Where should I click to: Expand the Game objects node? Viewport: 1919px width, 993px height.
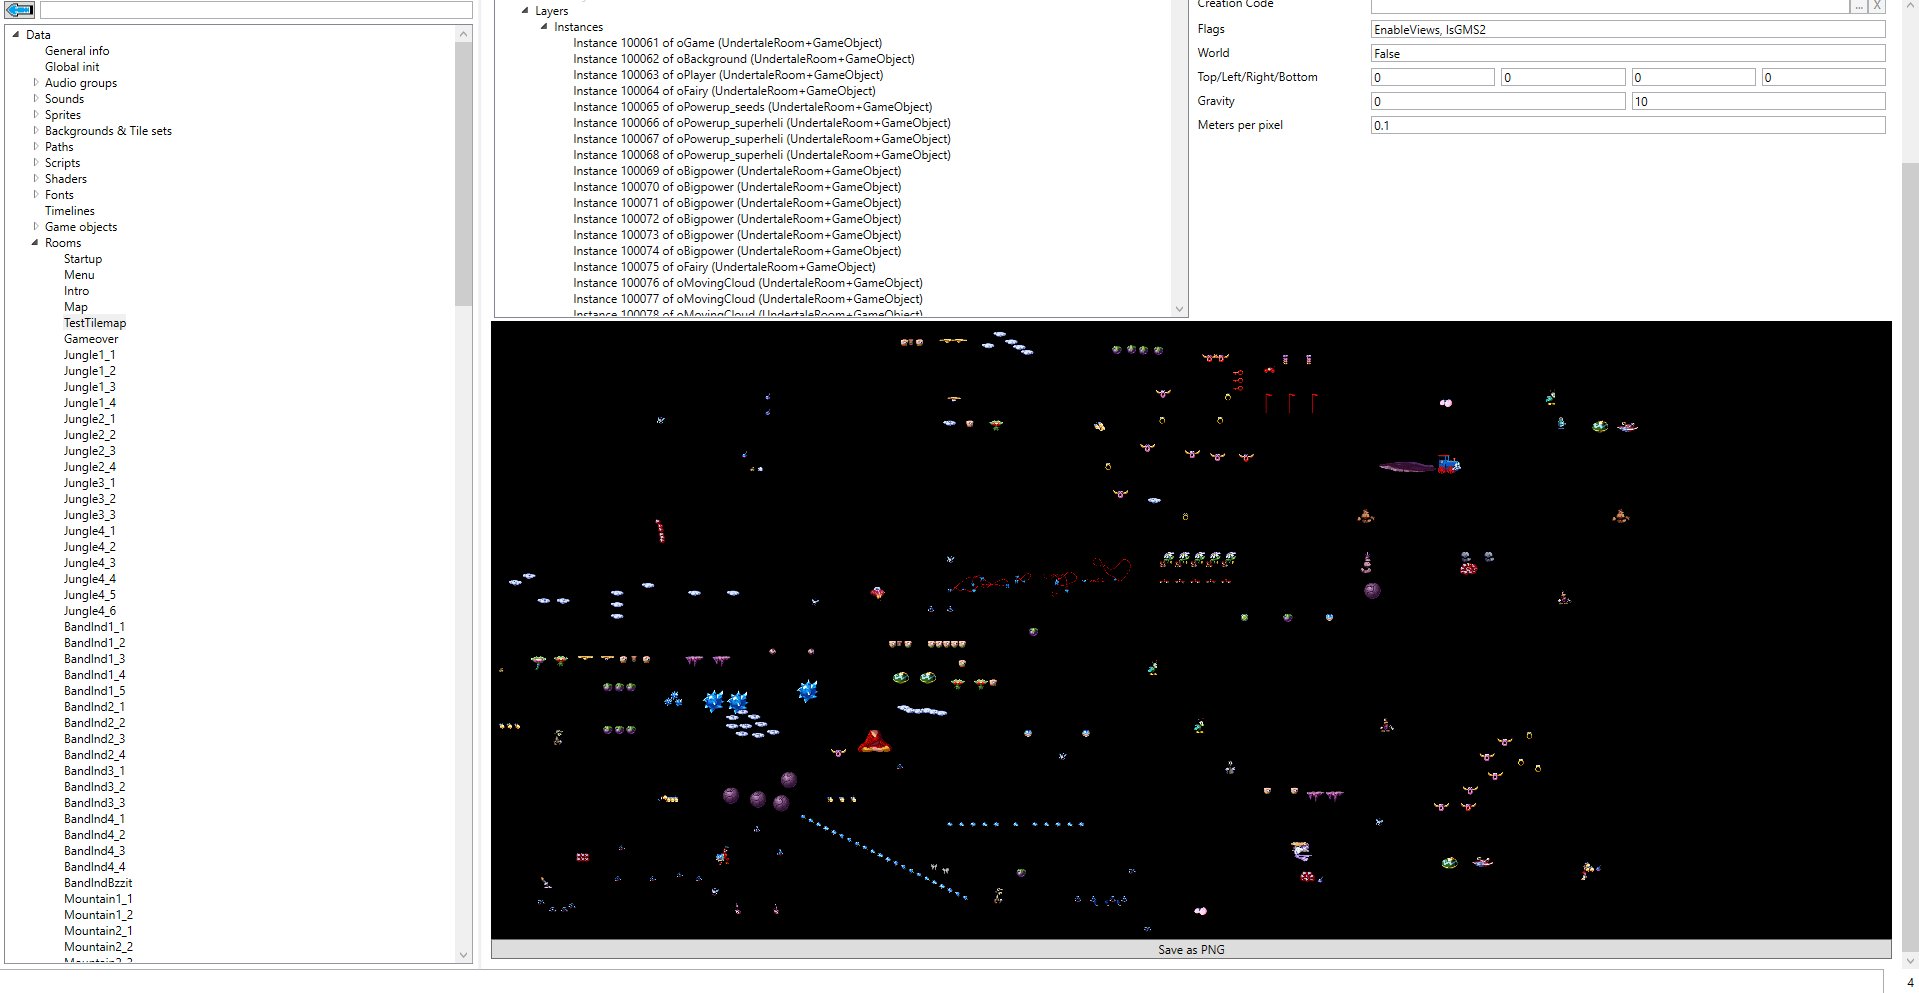[x=36, y=227]
